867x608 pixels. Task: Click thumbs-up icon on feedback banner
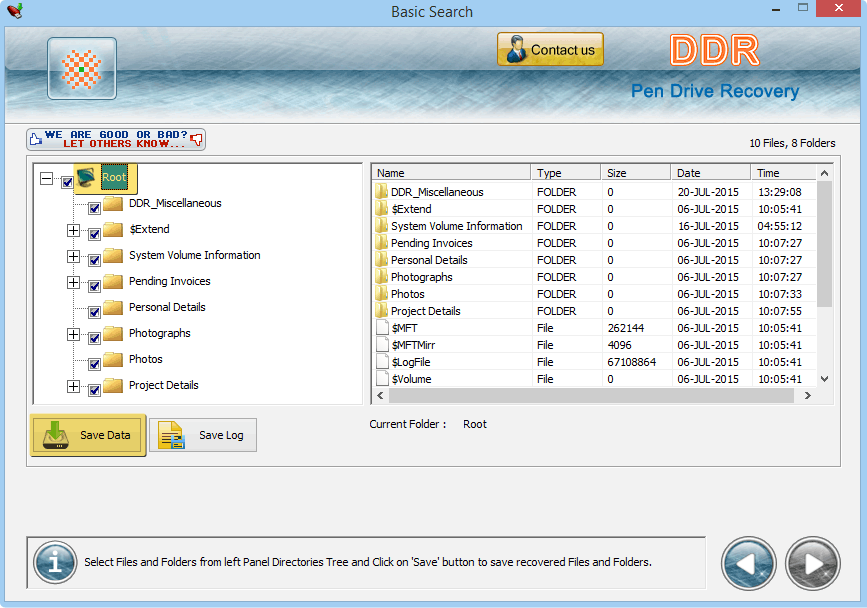pos(36,139)
